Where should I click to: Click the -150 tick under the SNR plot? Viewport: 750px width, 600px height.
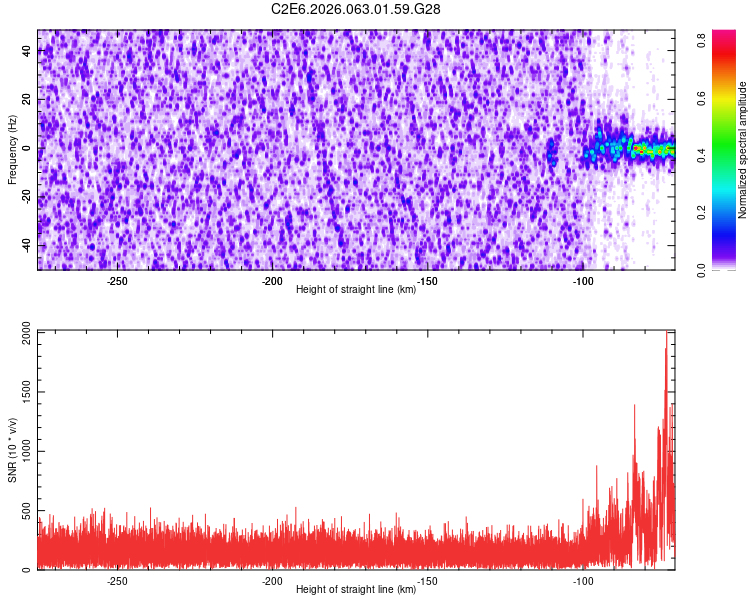point(427,580)
